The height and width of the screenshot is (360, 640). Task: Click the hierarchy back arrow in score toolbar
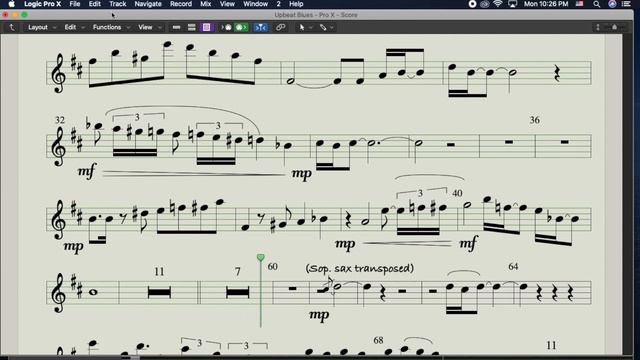12,27
